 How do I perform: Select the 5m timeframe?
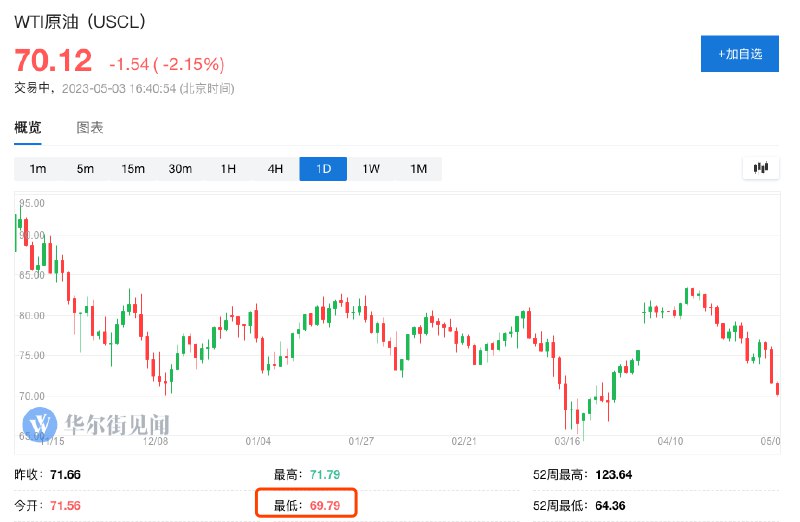coord(85,169)
